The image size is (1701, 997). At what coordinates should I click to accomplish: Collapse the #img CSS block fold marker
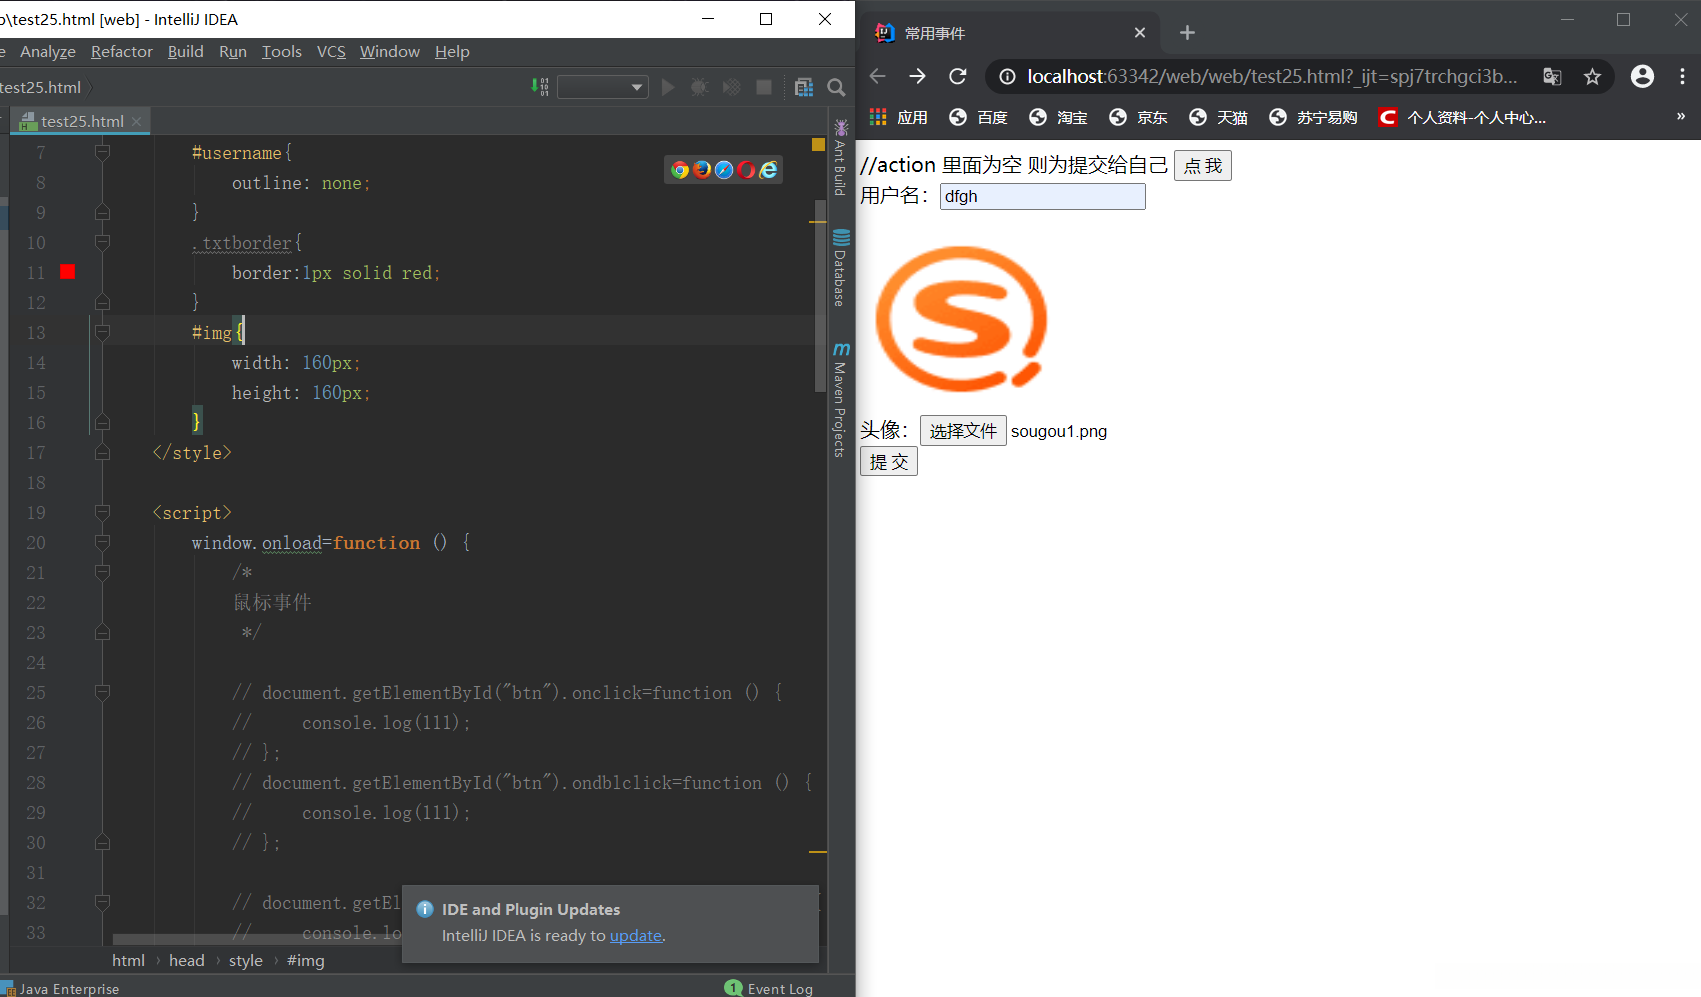tap(102, 333)
